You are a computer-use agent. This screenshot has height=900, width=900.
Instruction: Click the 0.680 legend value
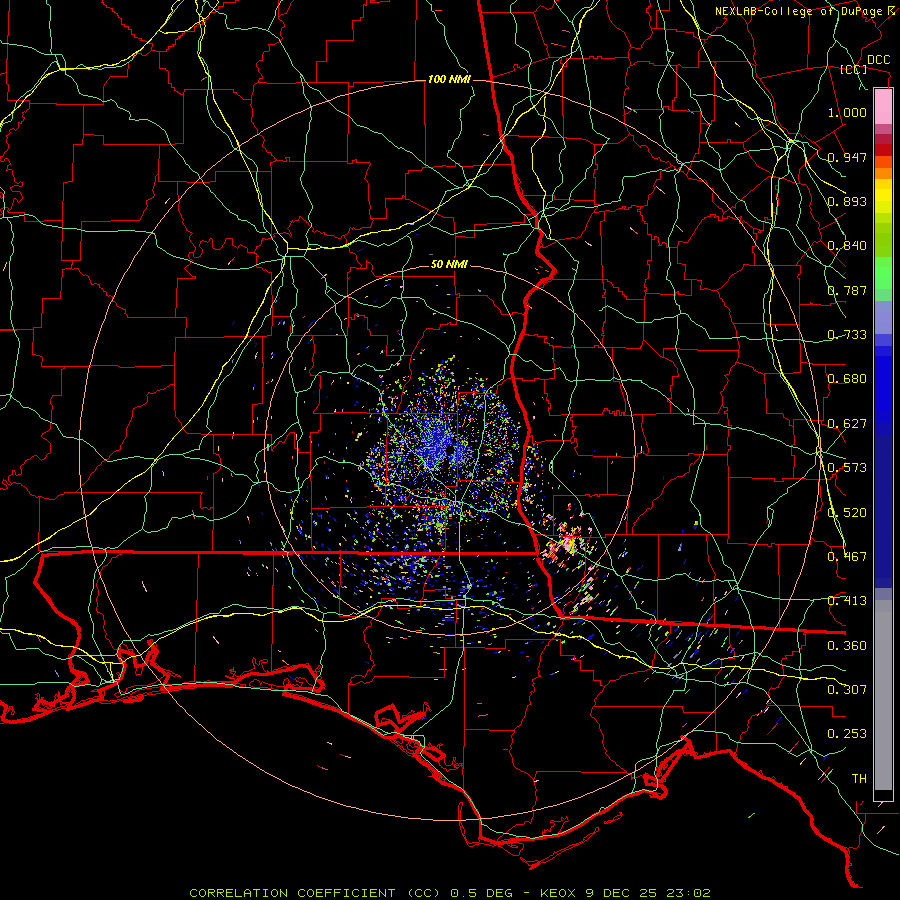(847, 378)
